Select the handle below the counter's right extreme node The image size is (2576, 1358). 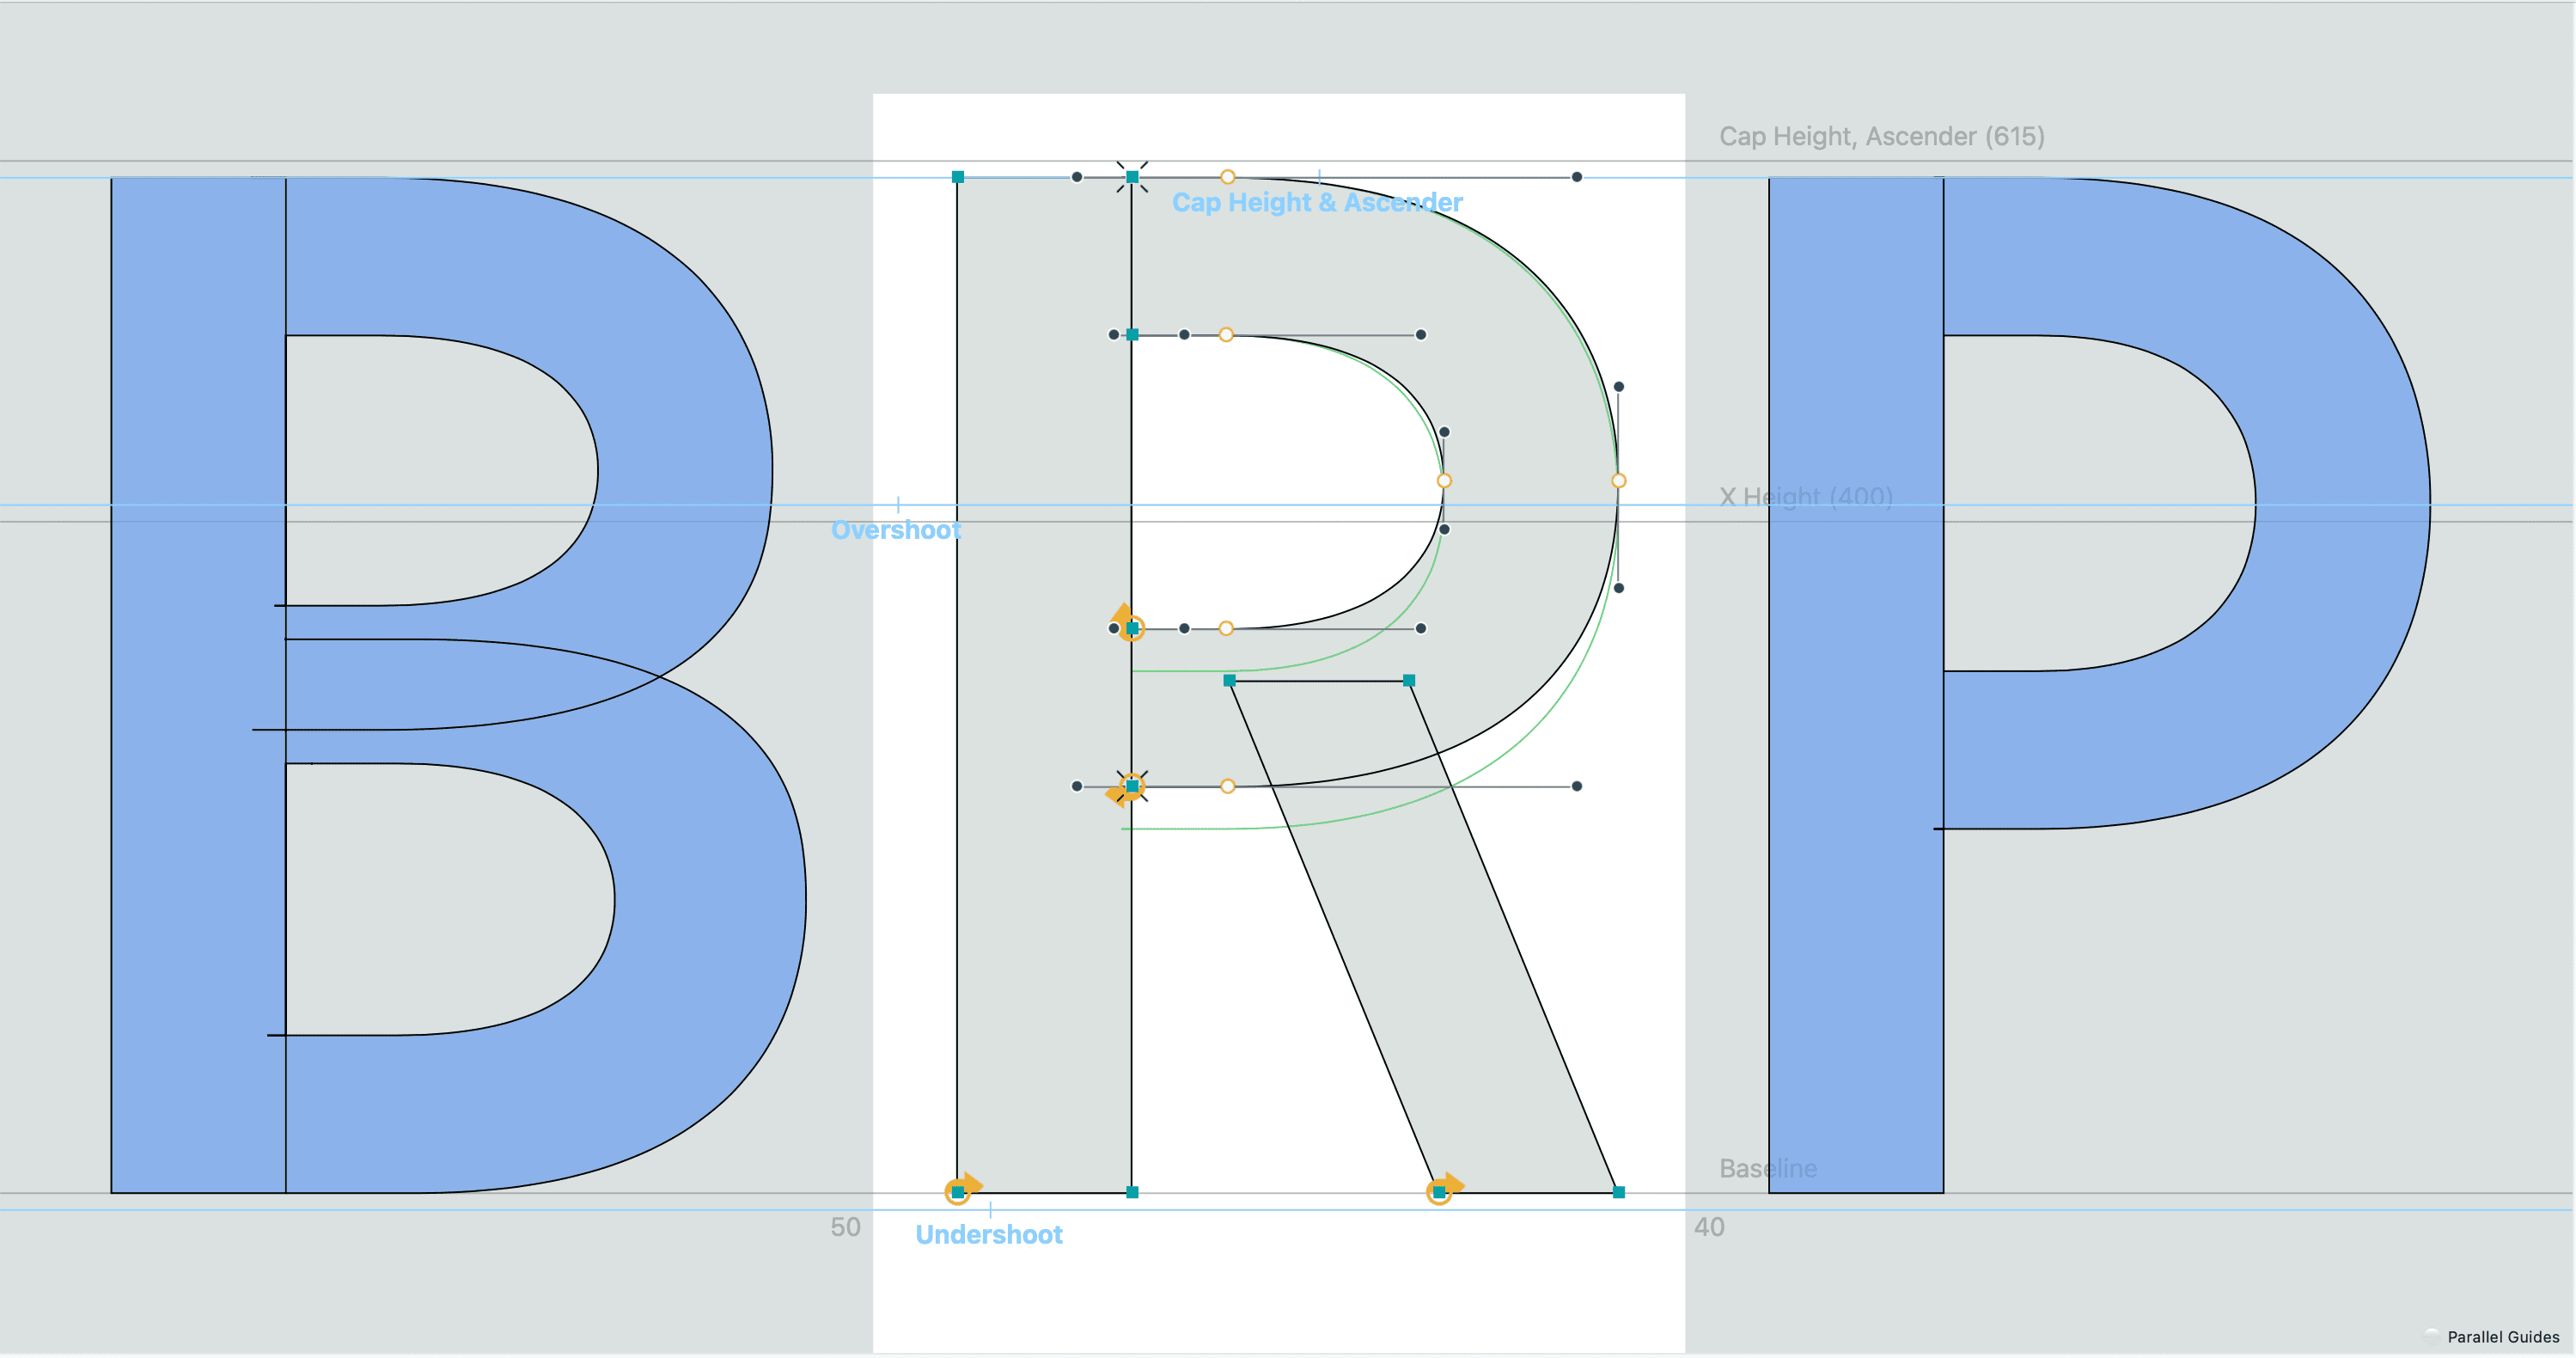[1444, 529]
